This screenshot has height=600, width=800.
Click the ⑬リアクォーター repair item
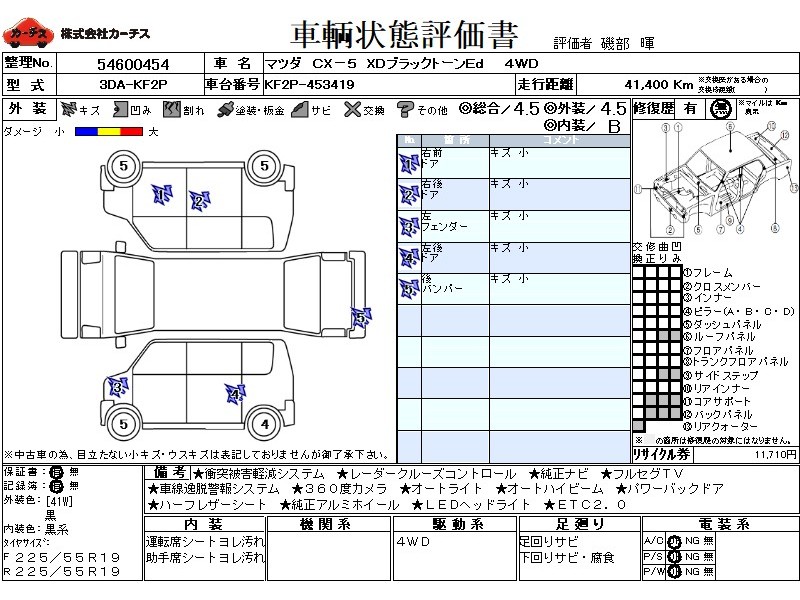pyautogui.click(x=720, y=426)
